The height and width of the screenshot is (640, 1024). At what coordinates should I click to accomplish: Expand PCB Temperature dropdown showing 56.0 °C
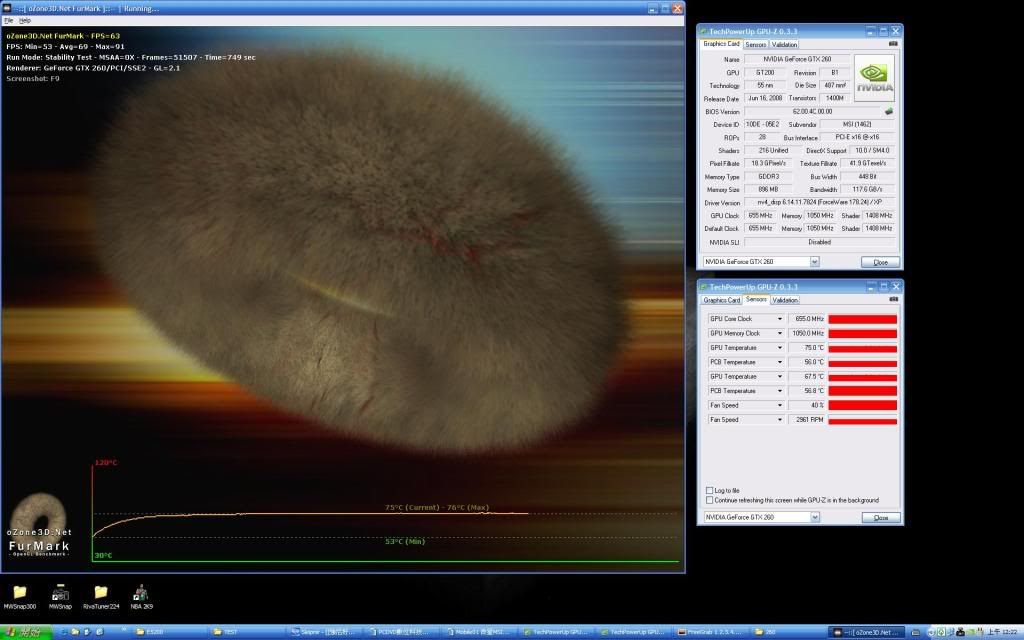pos(779,362)
